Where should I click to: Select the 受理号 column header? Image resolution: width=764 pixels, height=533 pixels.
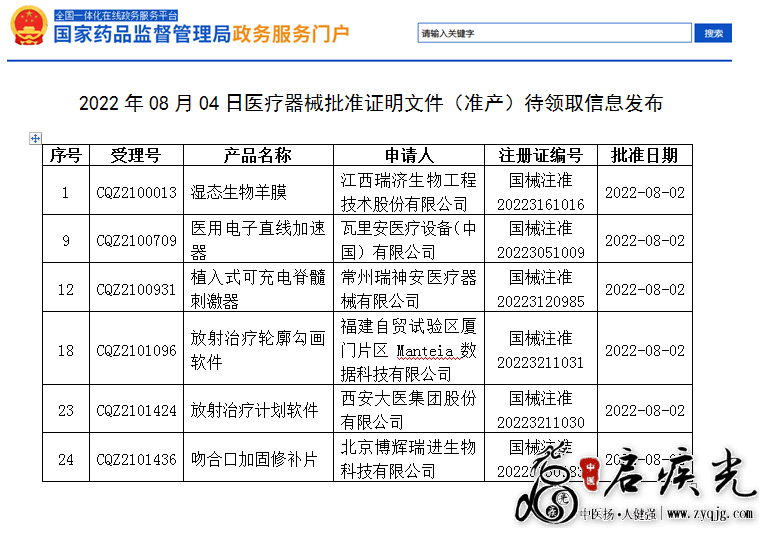coord(135,155)
